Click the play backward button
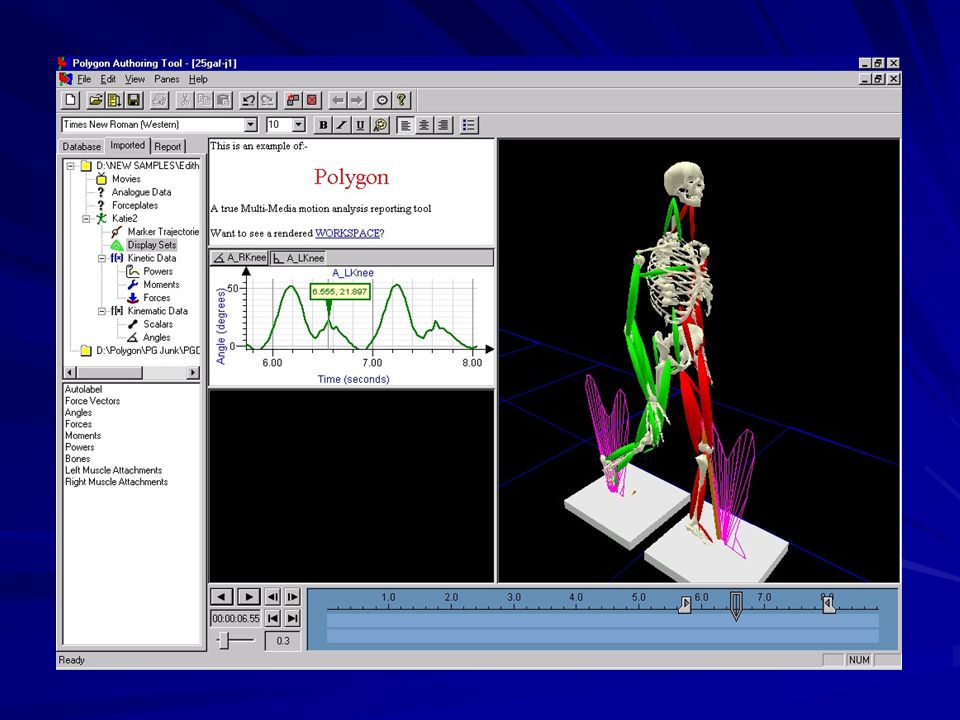This screenshot has width=960, height=720. 221,597
